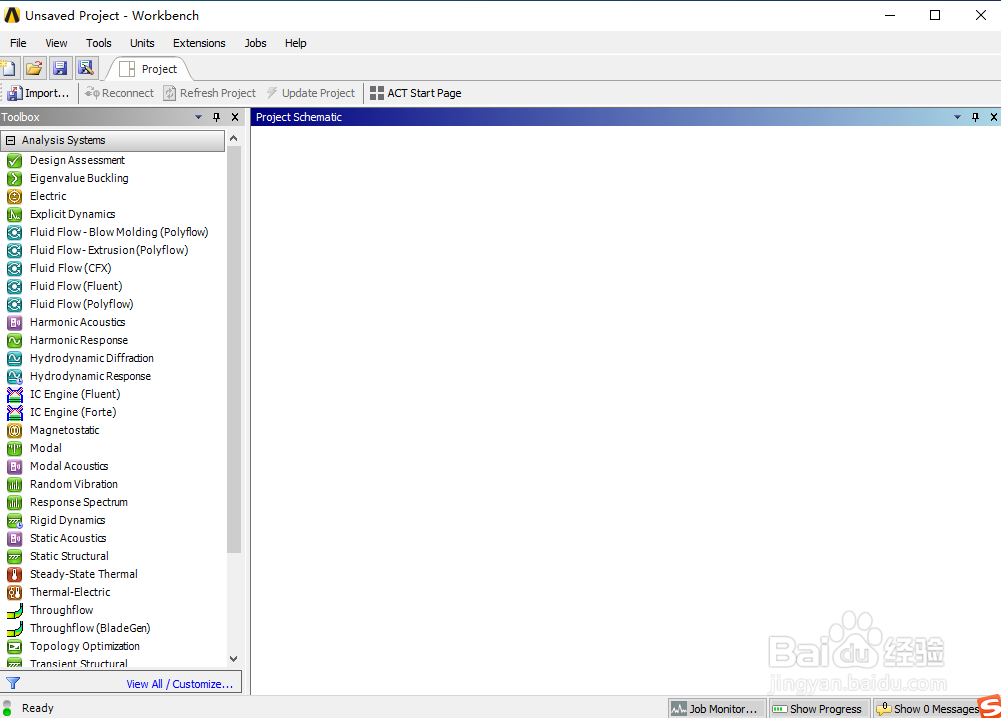Click the Static Structural icon

(14, 557)
